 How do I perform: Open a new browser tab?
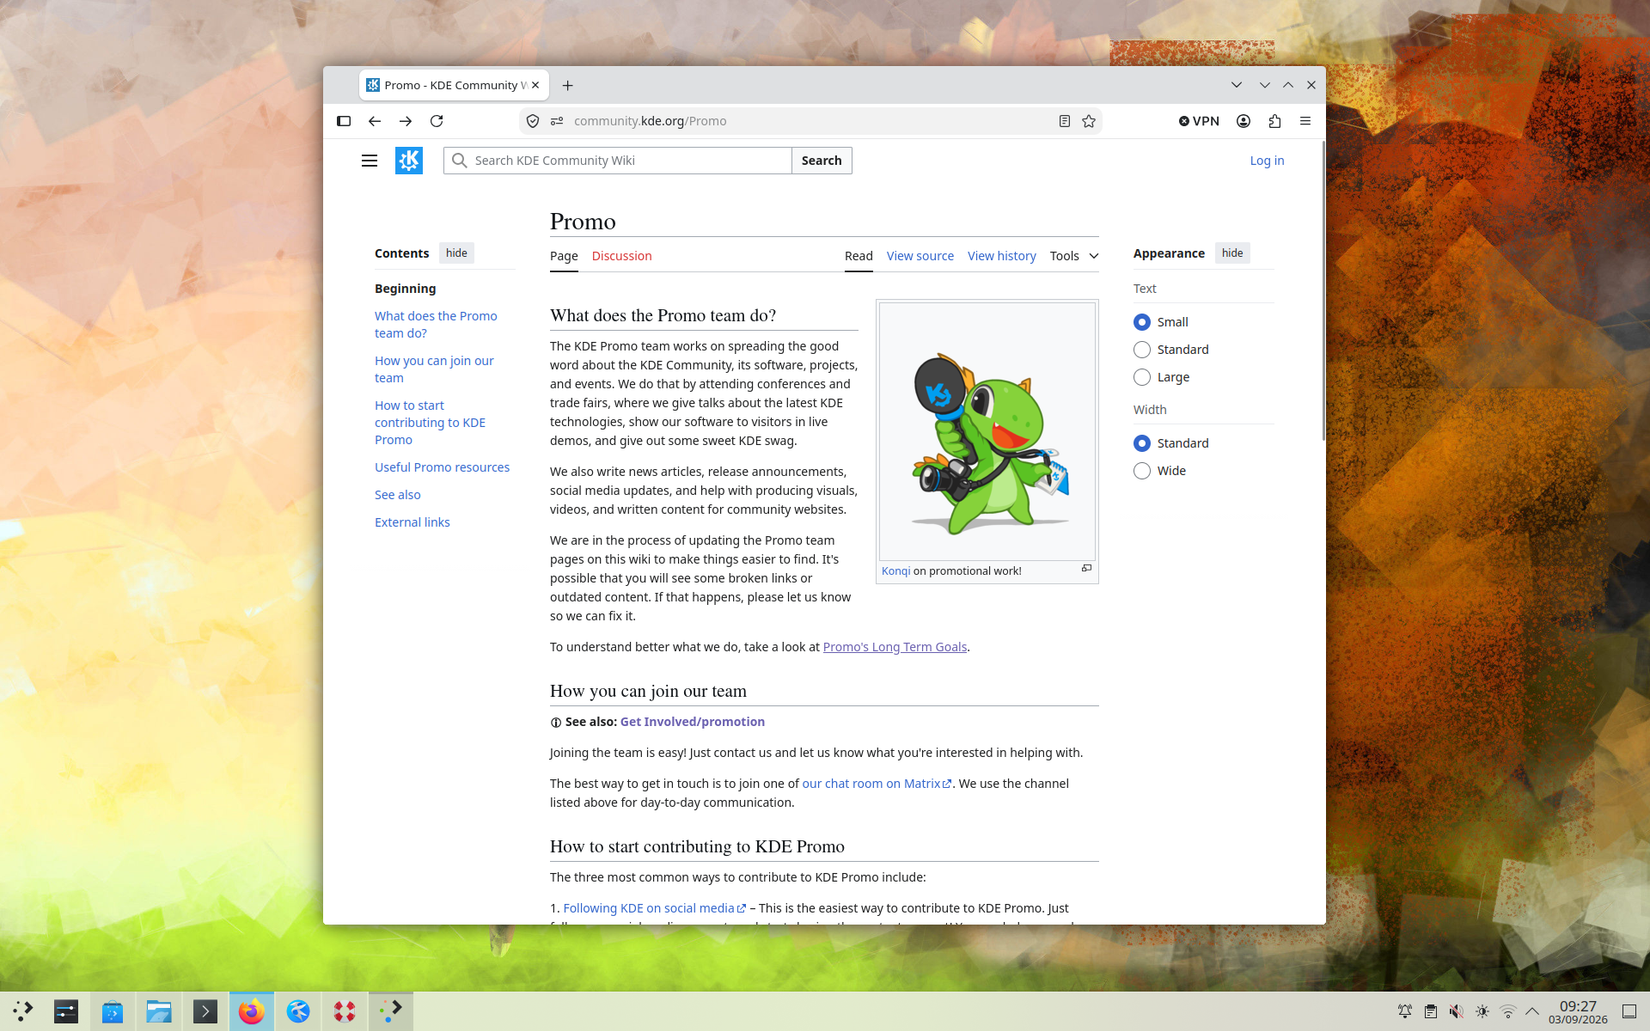[x=567, y=85]
